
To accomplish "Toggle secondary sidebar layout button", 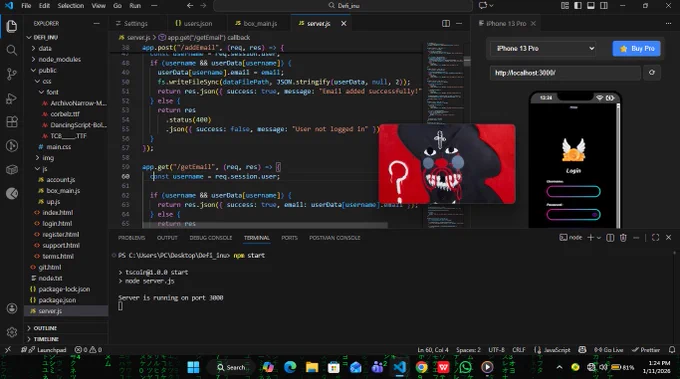I will coord(604,6).
